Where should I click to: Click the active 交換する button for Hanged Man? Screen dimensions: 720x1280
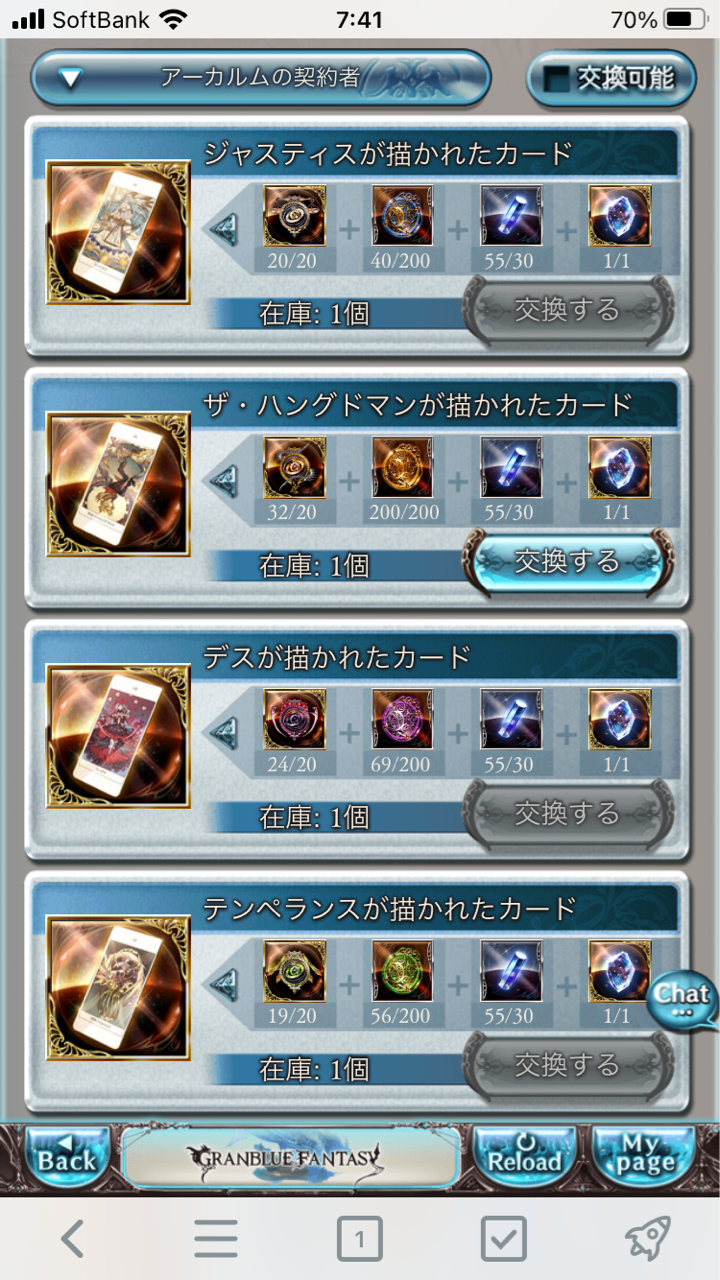click(x=568, y=563)
